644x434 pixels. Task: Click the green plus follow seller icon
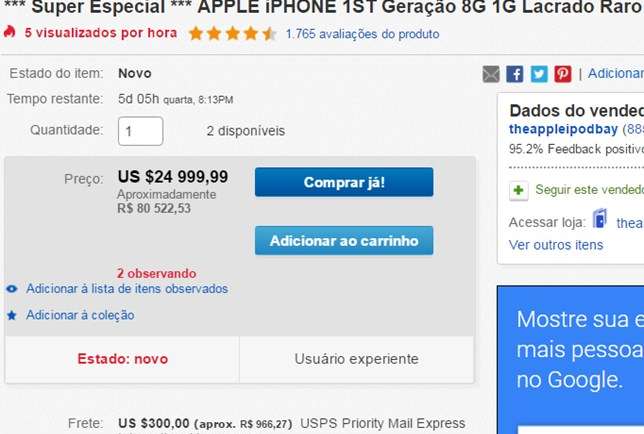pyautogui.click(x=518, y=191)
